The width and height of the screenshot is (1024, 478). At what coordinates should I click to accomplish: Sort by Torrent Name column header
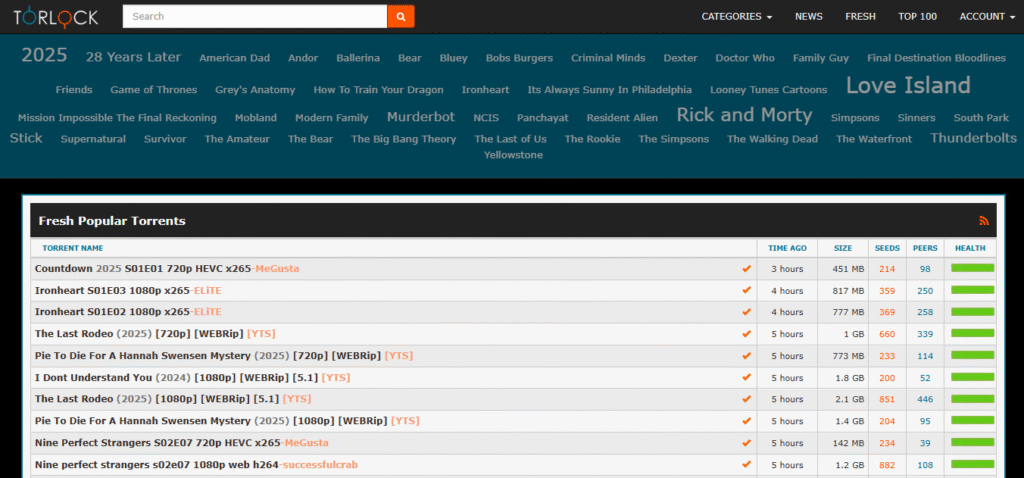pyautogui.click(x=72, y=248)
